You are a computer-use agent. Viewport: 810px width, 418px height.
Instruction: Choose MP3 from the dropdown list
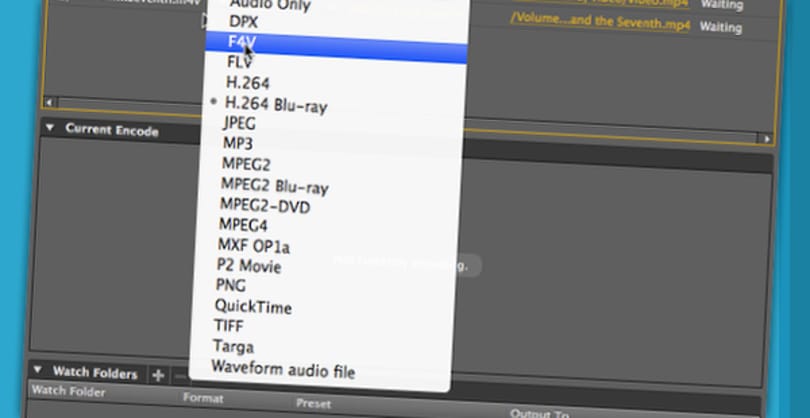(238, 143)
